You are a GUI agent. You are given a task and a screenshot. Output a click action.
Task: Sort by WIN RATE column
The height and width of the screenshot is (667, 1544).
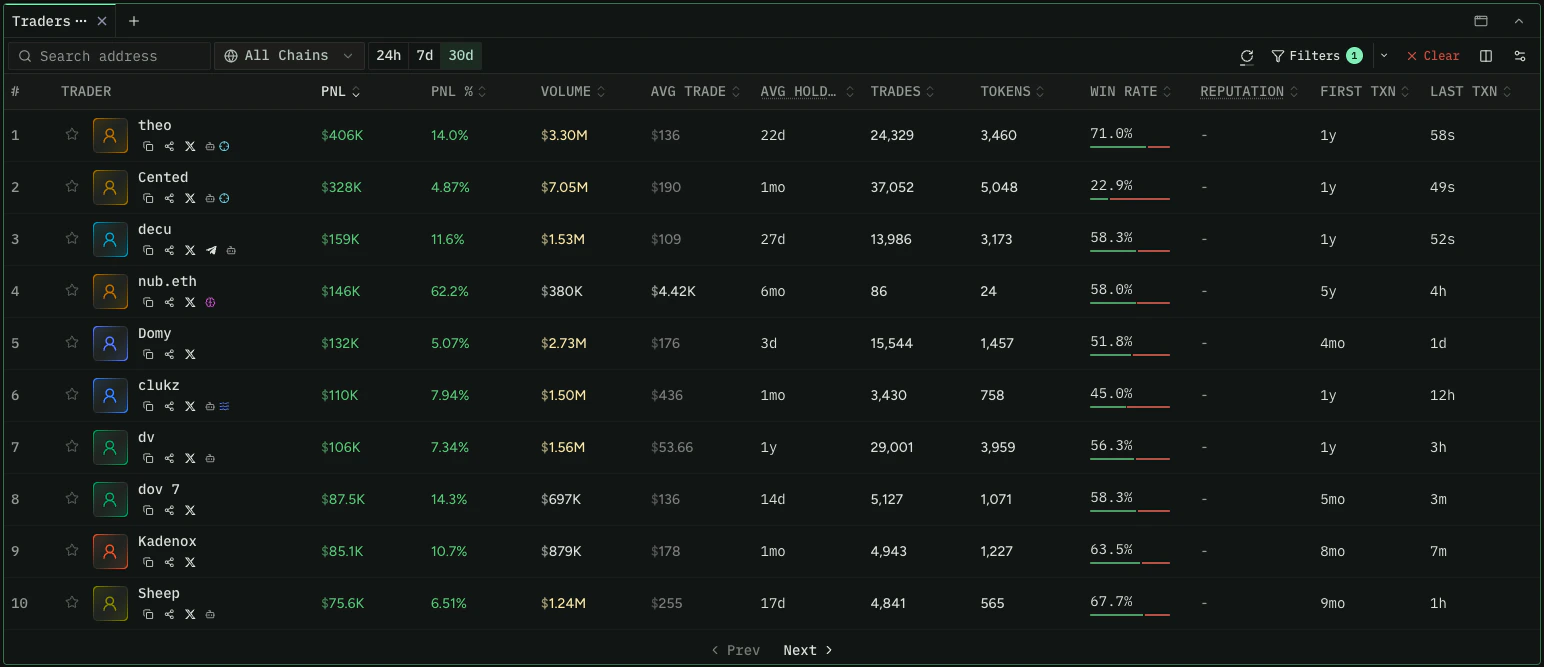click(1131, 91)
